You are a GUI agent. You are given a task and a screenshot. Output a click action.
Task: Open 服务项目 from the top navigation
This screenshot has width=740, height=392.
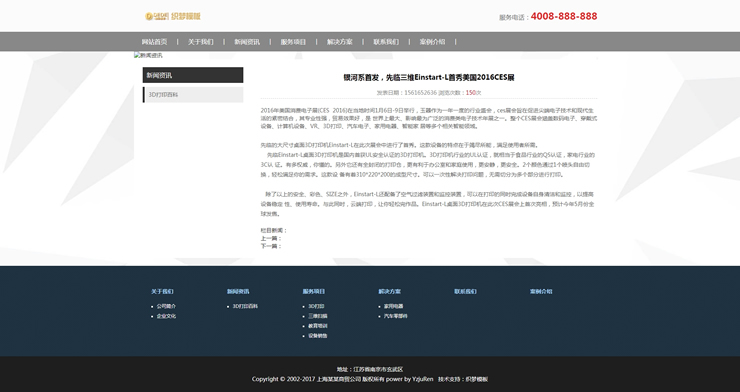pyautogui.click(x=293, y=42)
